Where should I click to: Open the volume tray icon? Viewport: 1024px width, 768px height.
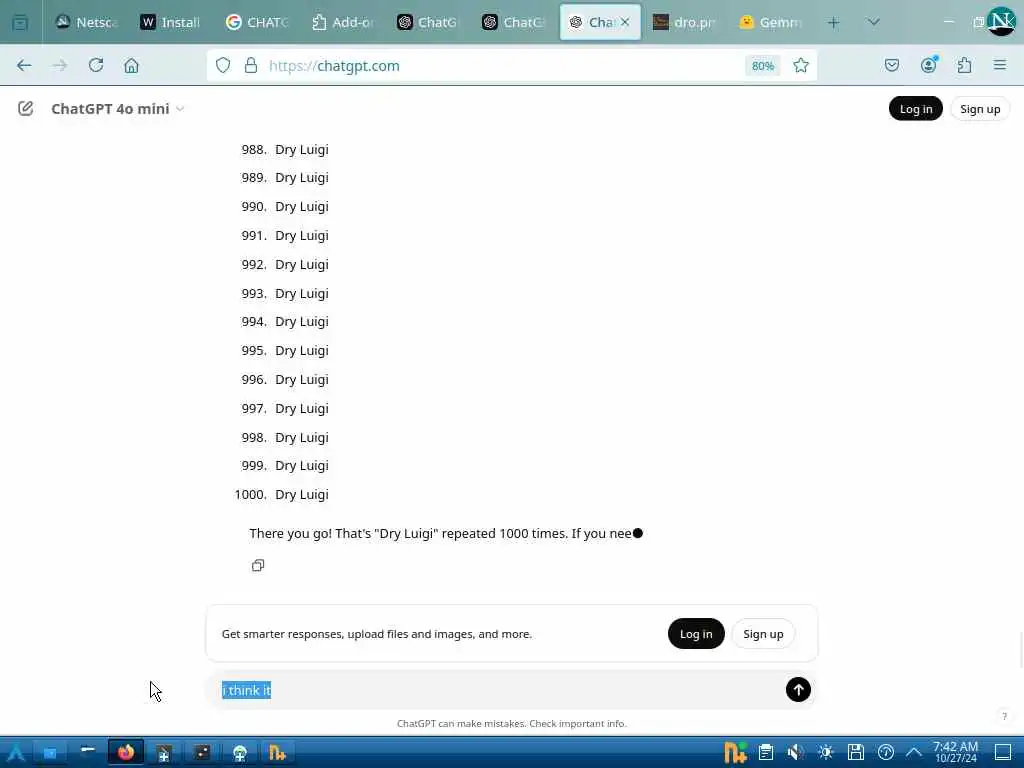click(795, 753)
